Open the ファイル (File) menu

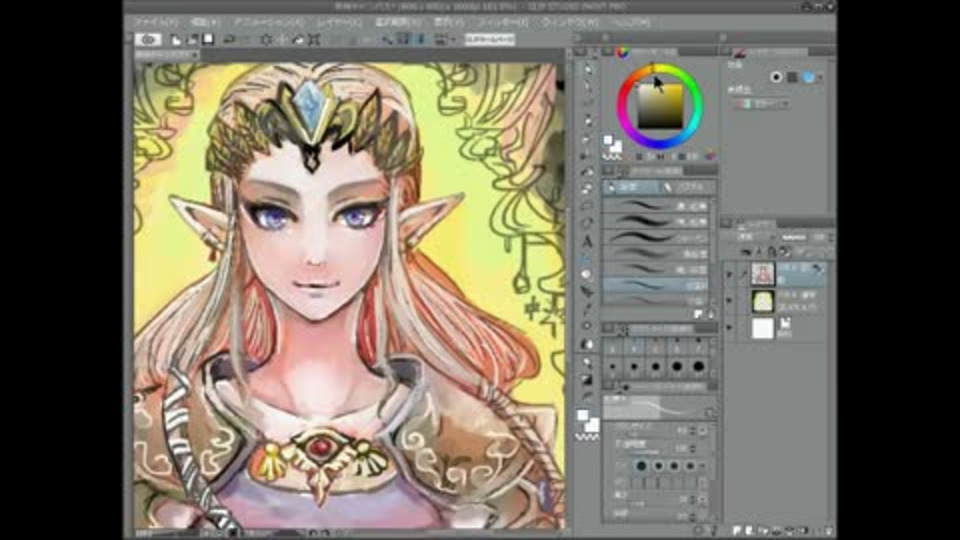[156, 22]
